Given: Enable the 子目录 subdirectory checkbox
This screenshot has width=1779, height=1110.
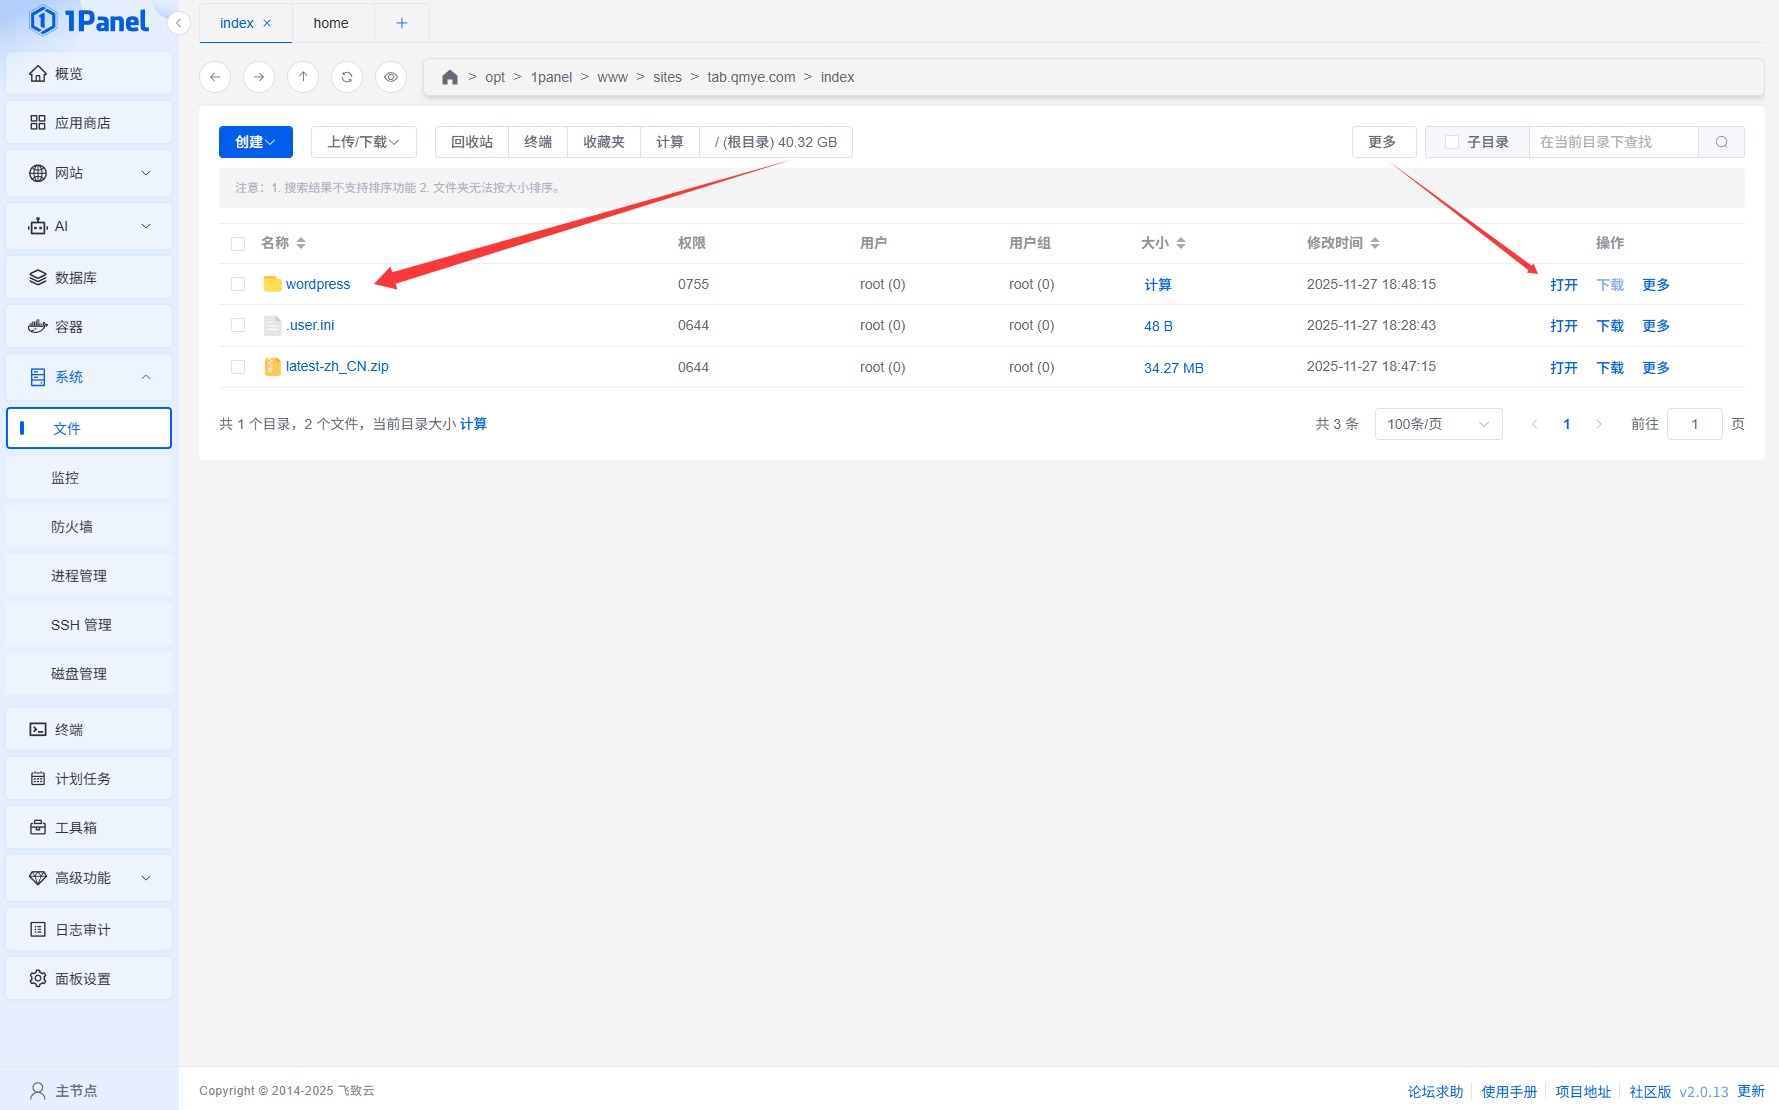Looking at the screenshot, I should point(1452,142).
